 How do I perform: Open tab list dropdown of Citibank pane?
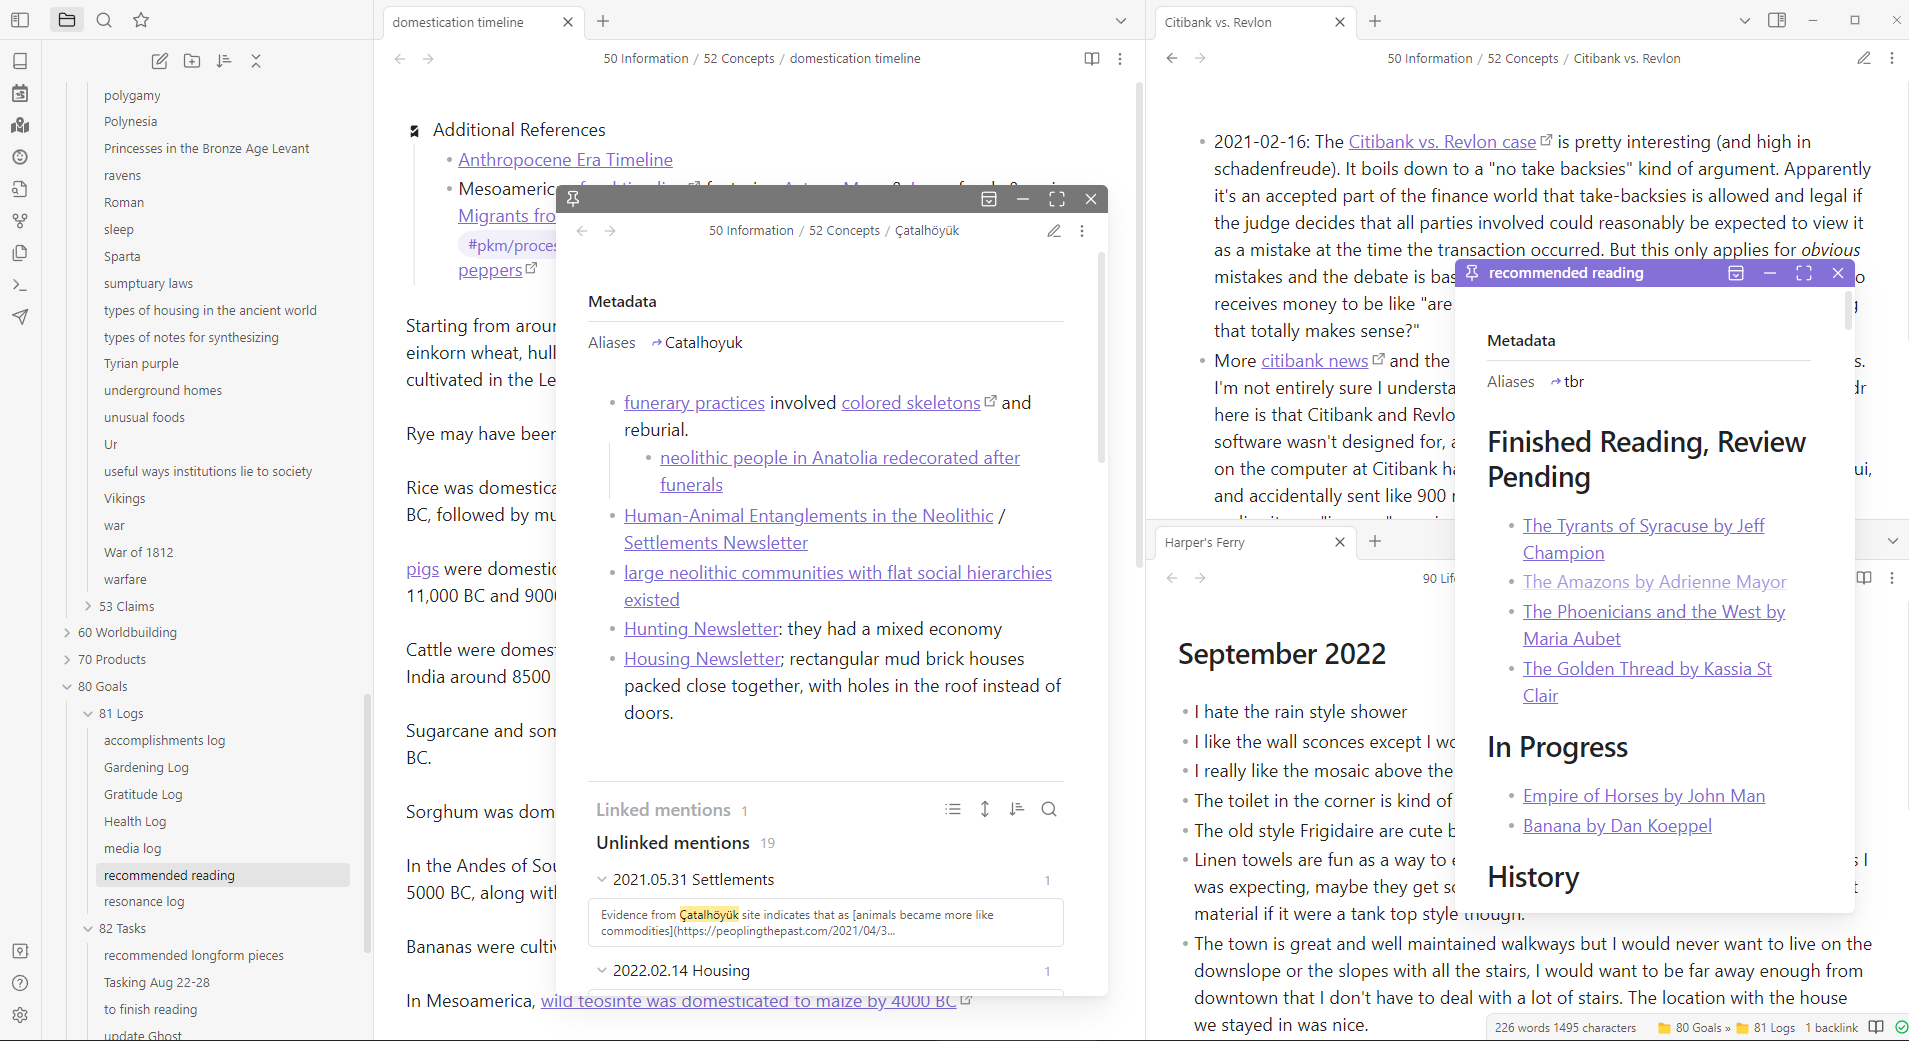(x=1745, y=21)
